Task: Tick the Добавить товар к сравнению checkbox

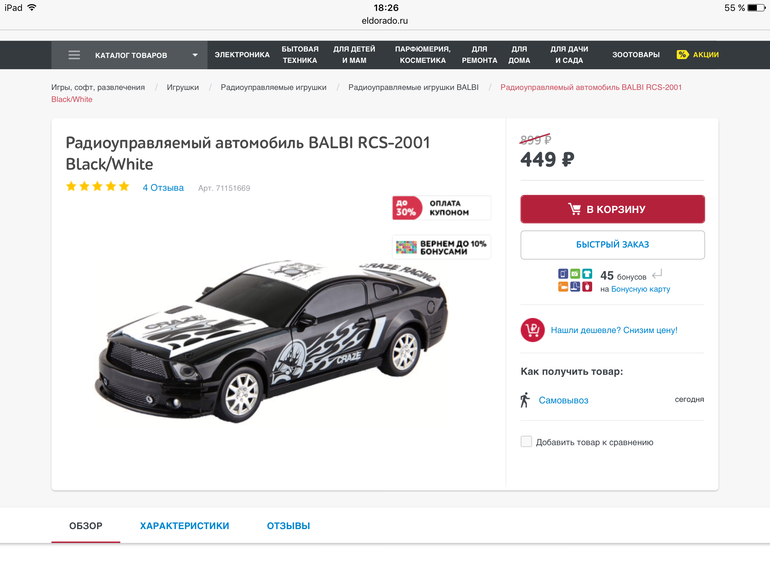Action: click(526, 441)
